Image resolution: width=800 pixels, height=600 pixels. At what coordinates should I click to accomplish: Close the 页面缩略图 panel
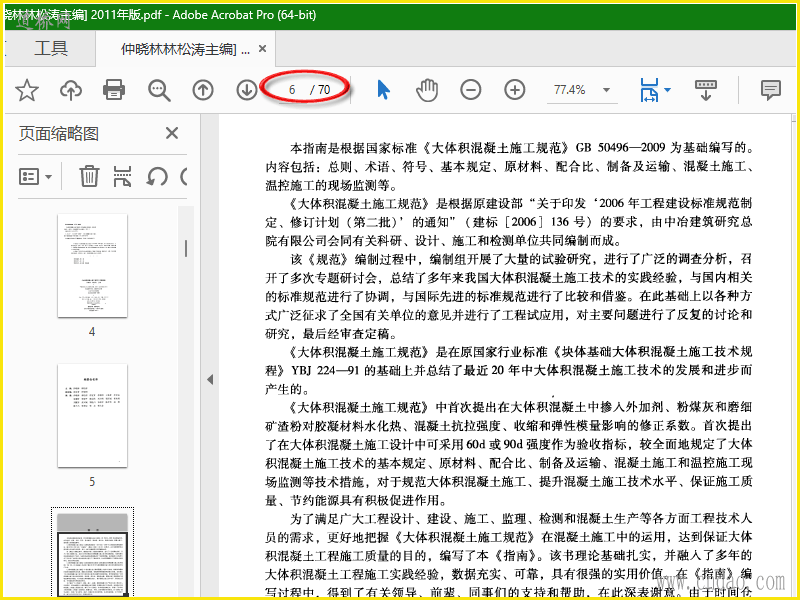tap(172, 134)
